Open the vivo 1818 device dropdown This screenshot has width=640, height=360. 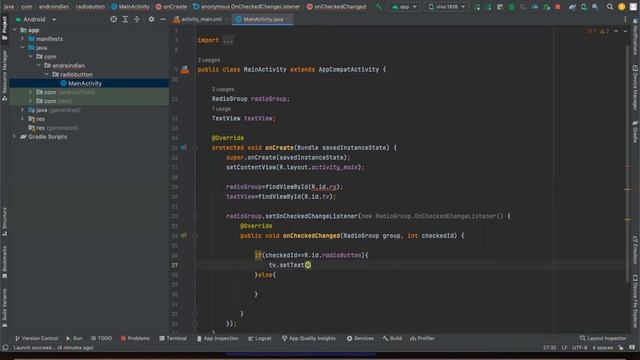coord(447,7)
